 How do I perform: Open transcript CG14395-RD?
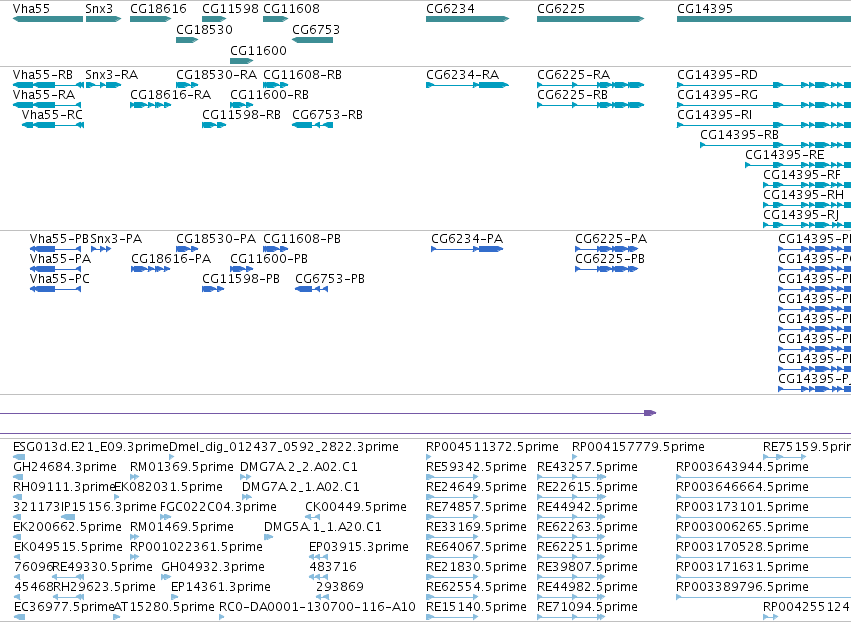(x=764, y=85)
